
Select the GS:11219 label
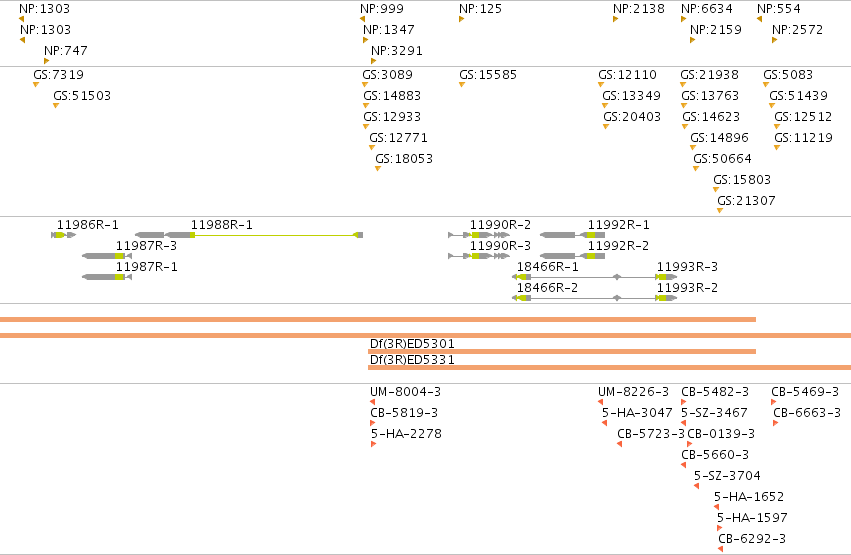tap(803, 138)
